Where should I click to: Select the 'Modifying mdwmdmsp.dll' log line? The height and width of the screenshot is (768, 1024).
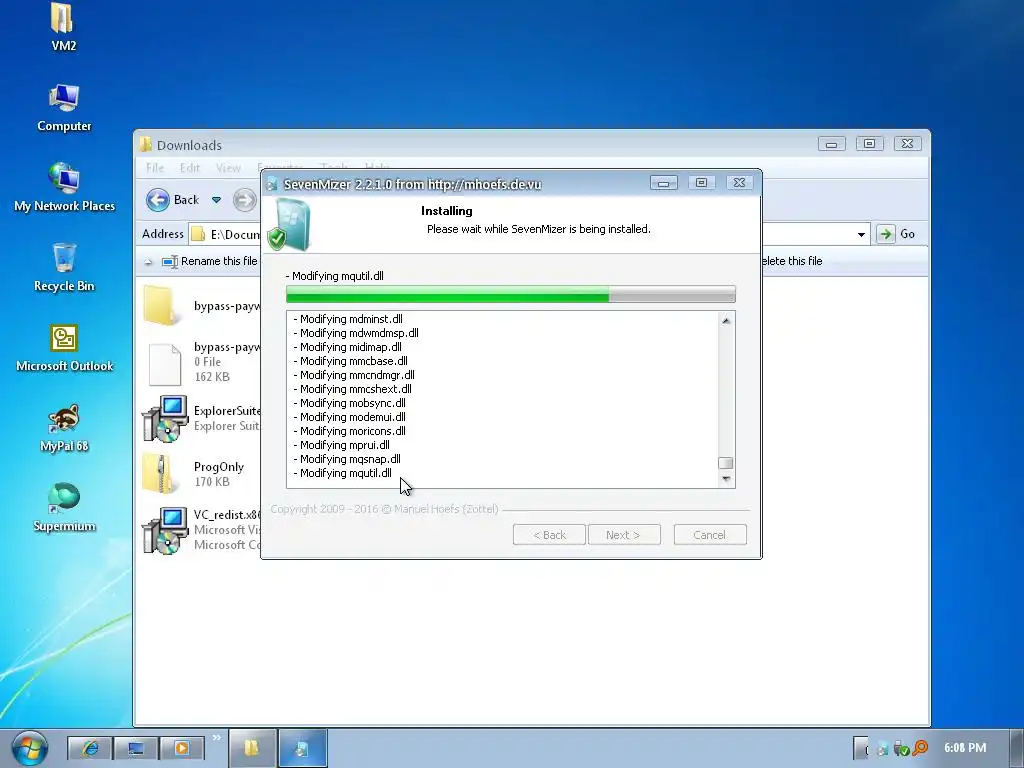click(356, 333)
